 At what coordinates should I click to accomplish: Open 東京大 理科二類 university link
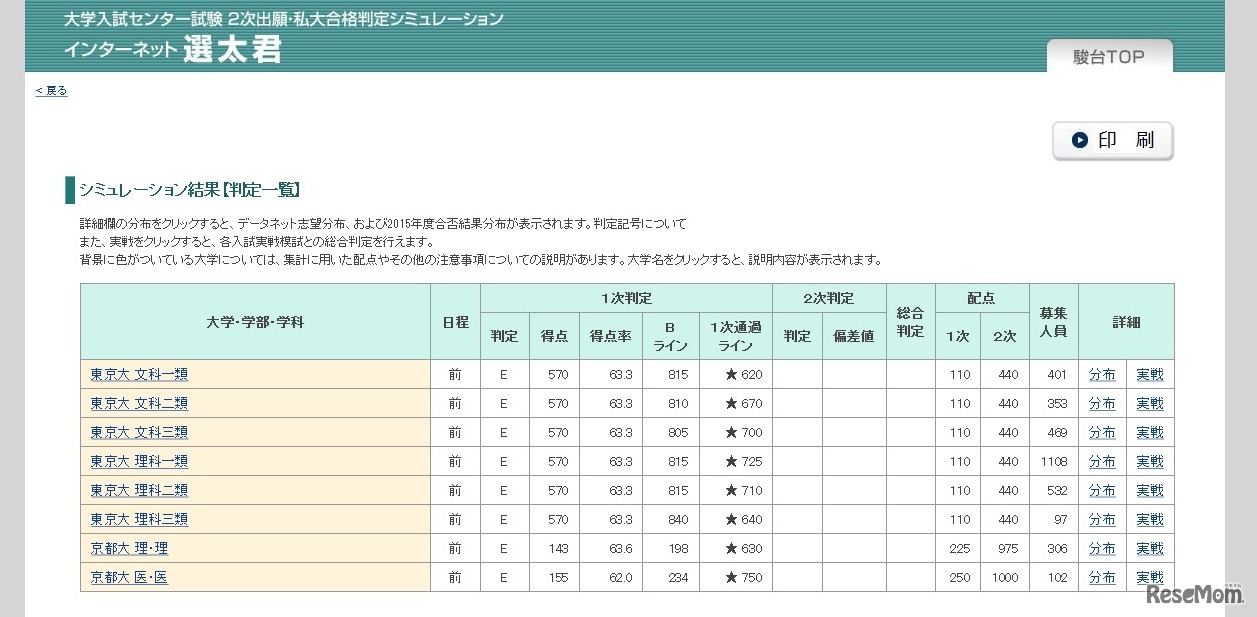(x=139, y=491)
